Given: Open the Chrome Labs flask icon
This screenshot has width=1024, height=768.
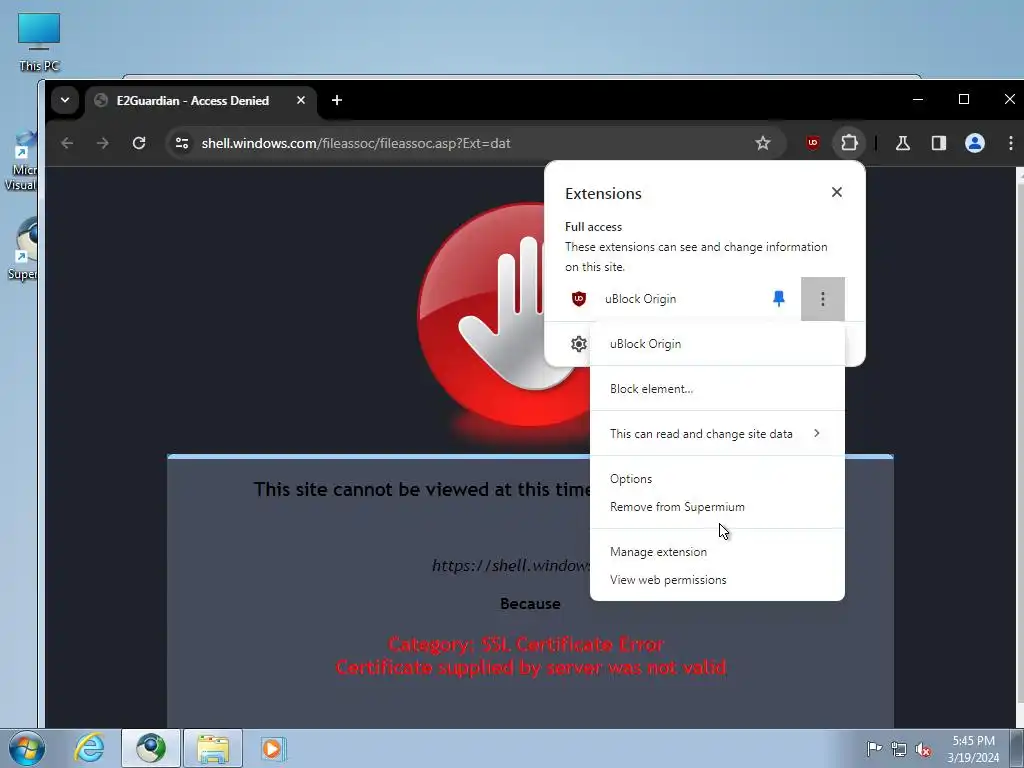Looking at the screenshot, I should (x=903, y=143).
